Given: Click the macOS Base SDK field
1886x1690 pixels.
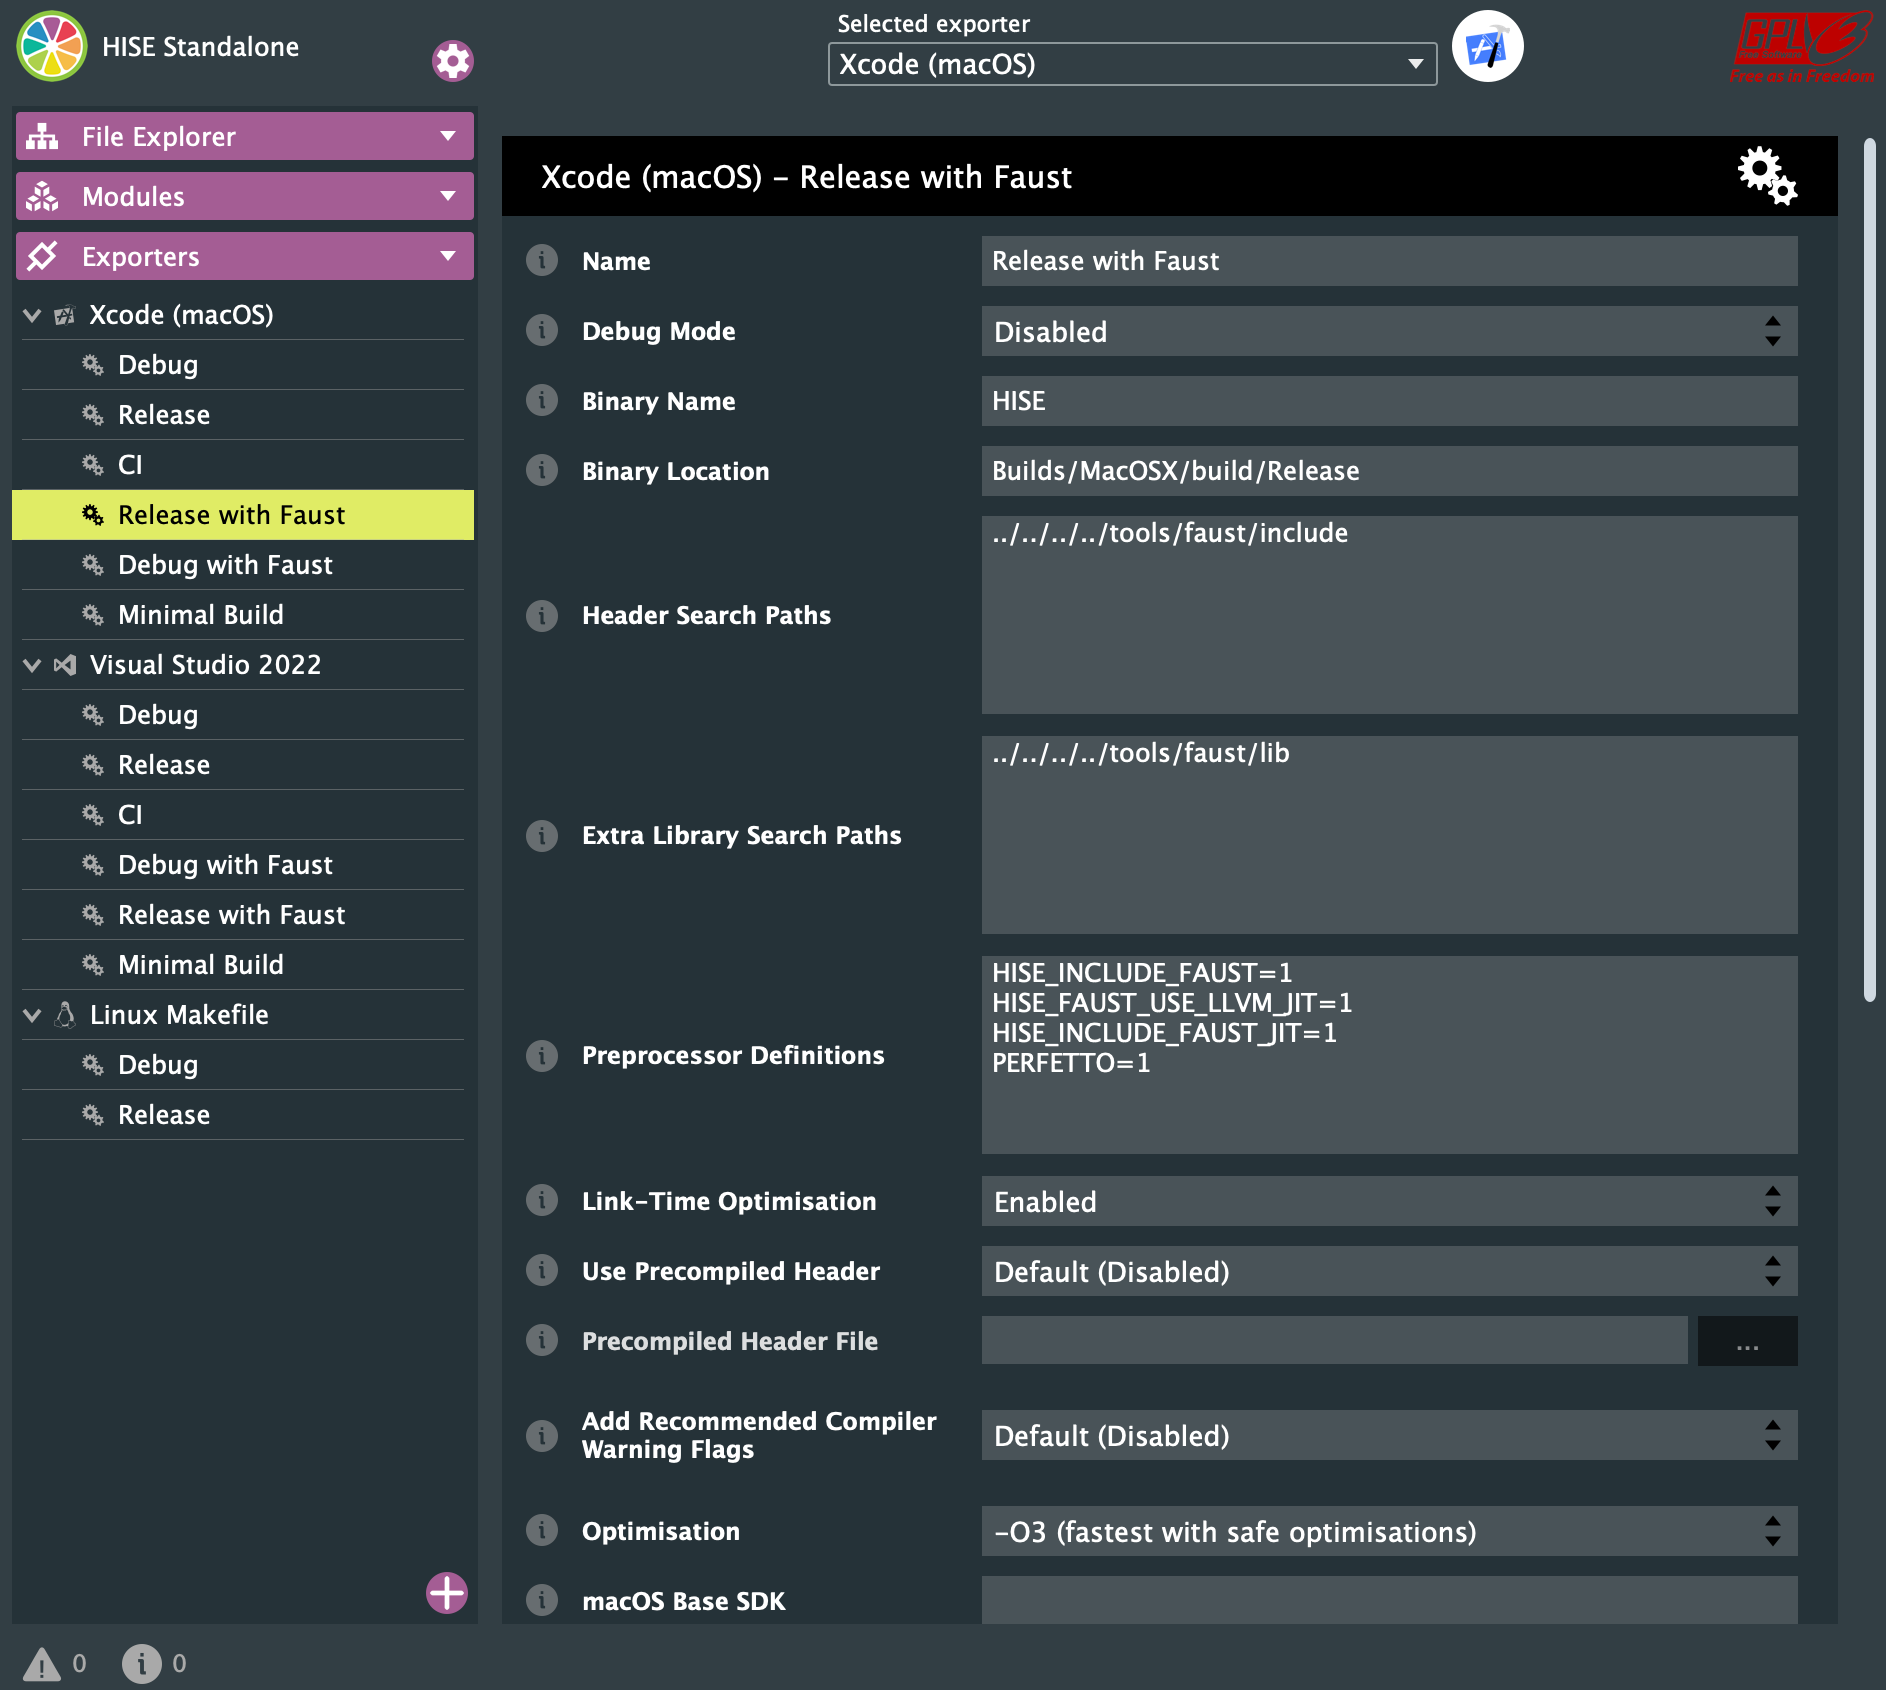Looking at the screenshot, I should pos(1389,1600).
